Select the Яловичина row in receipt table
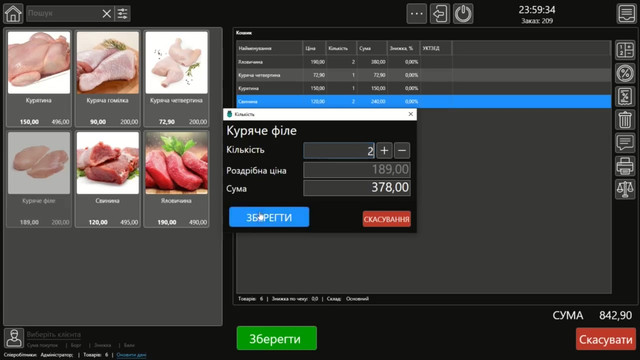 424,62
